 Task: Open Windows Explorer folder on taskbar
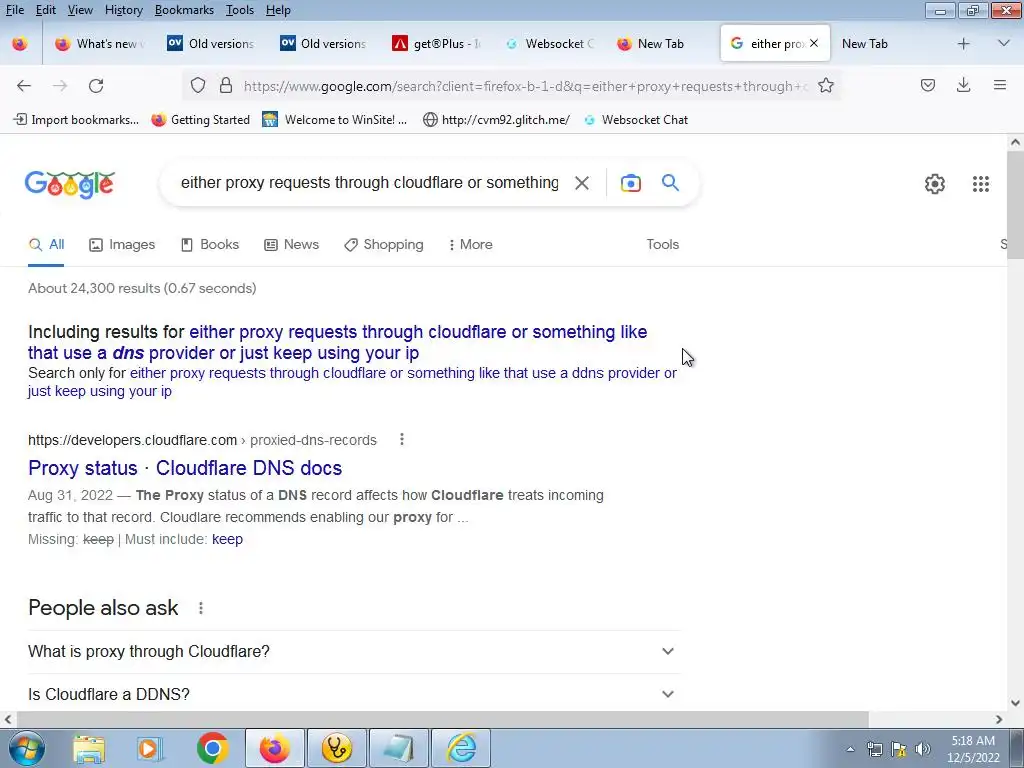(89, 748)
